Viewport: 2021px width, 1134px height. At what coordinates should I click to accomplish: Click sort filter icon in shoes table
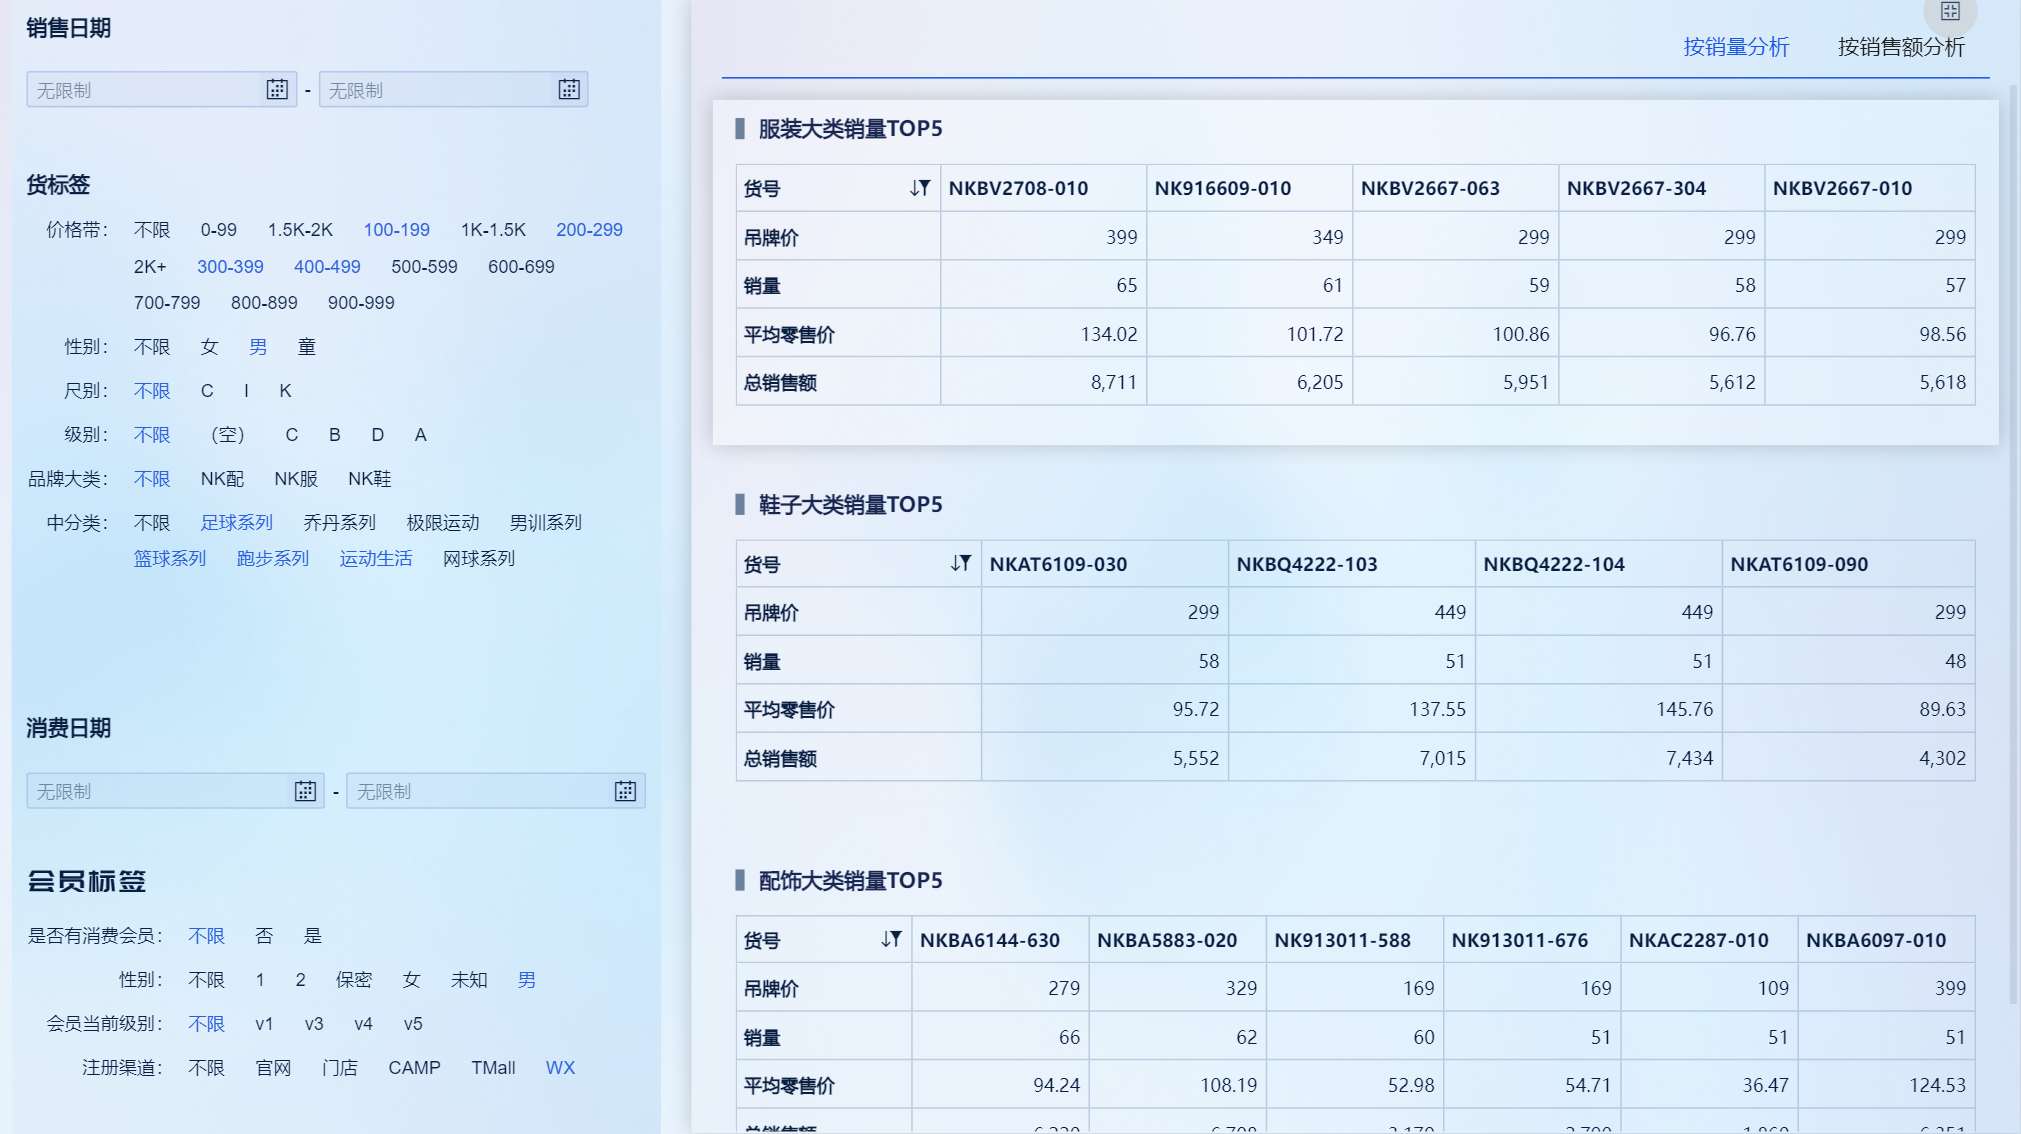[961, 564]
